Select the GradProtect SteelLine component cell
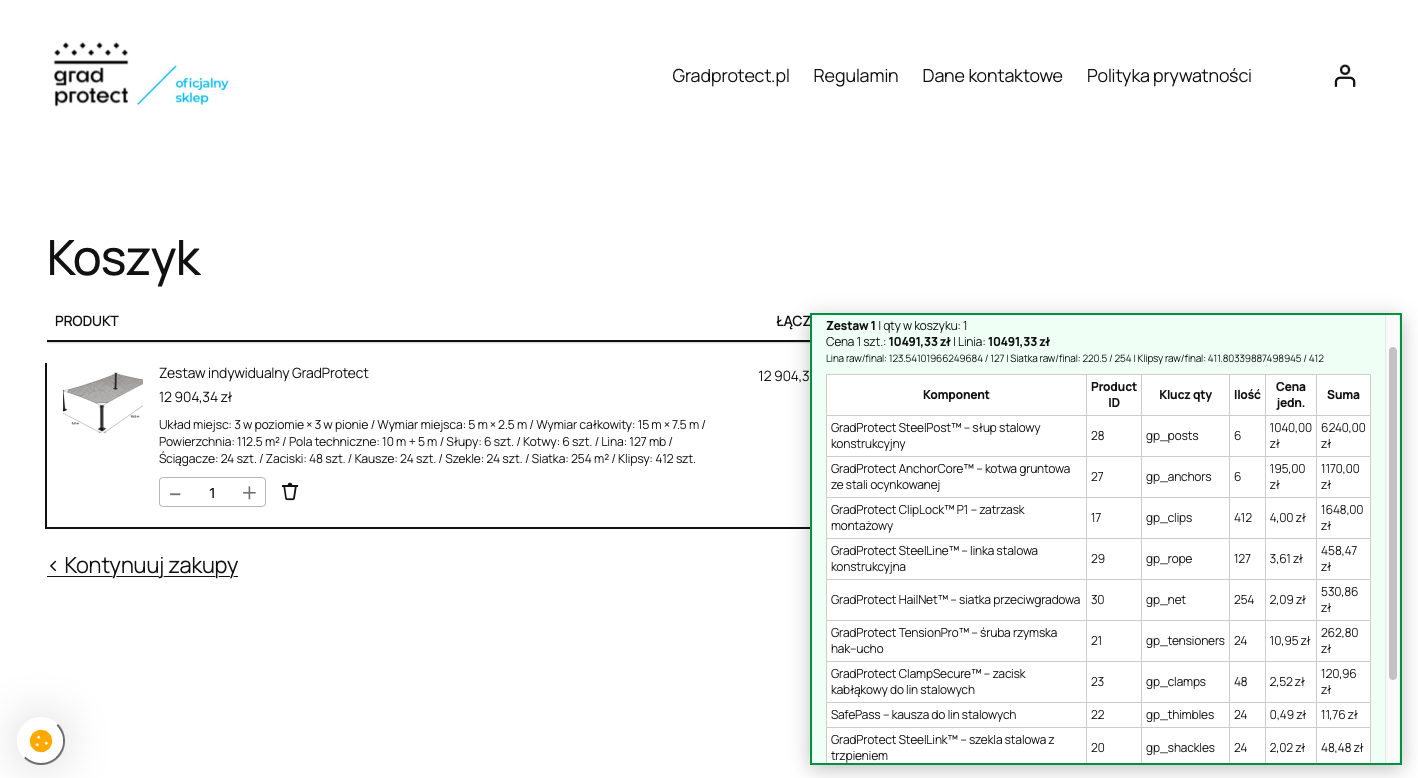This screenshot has height=778, width=1418. click(956, 559)
